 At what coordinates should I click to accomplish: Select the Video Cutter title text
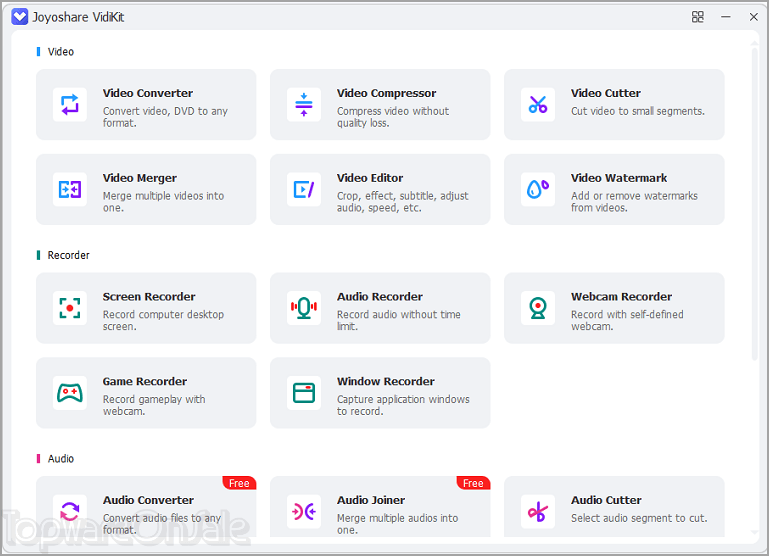[606, 93]
